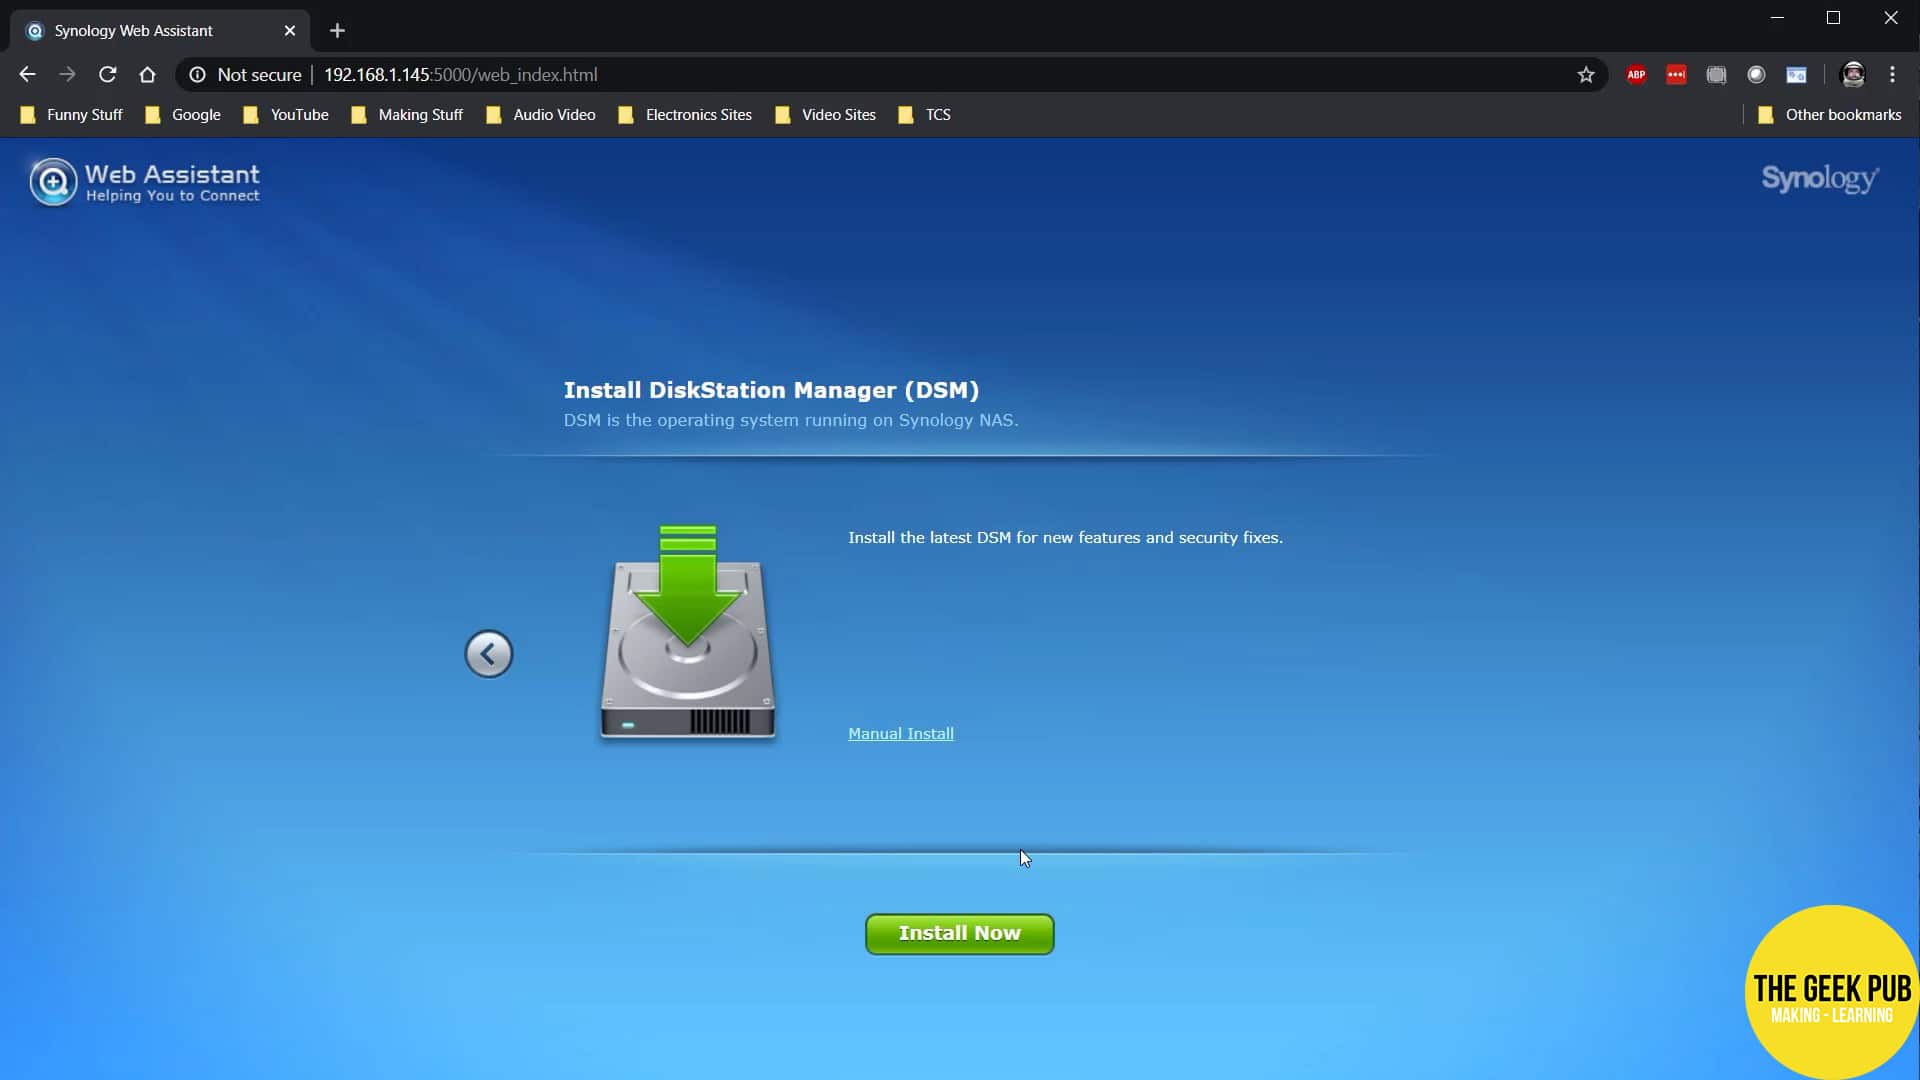Screen dimensions: 1920x1080
Task: Click the blue window extension icon
Action: [1796, 74]
